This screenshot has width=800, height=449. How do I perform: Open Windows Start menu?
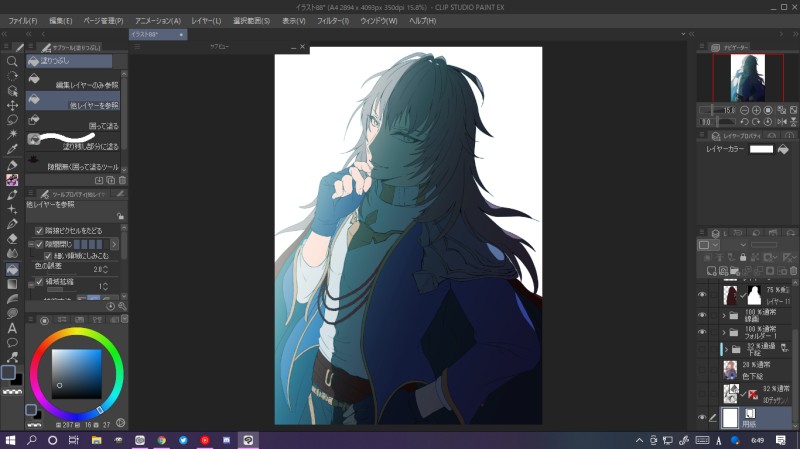[10, 440]
